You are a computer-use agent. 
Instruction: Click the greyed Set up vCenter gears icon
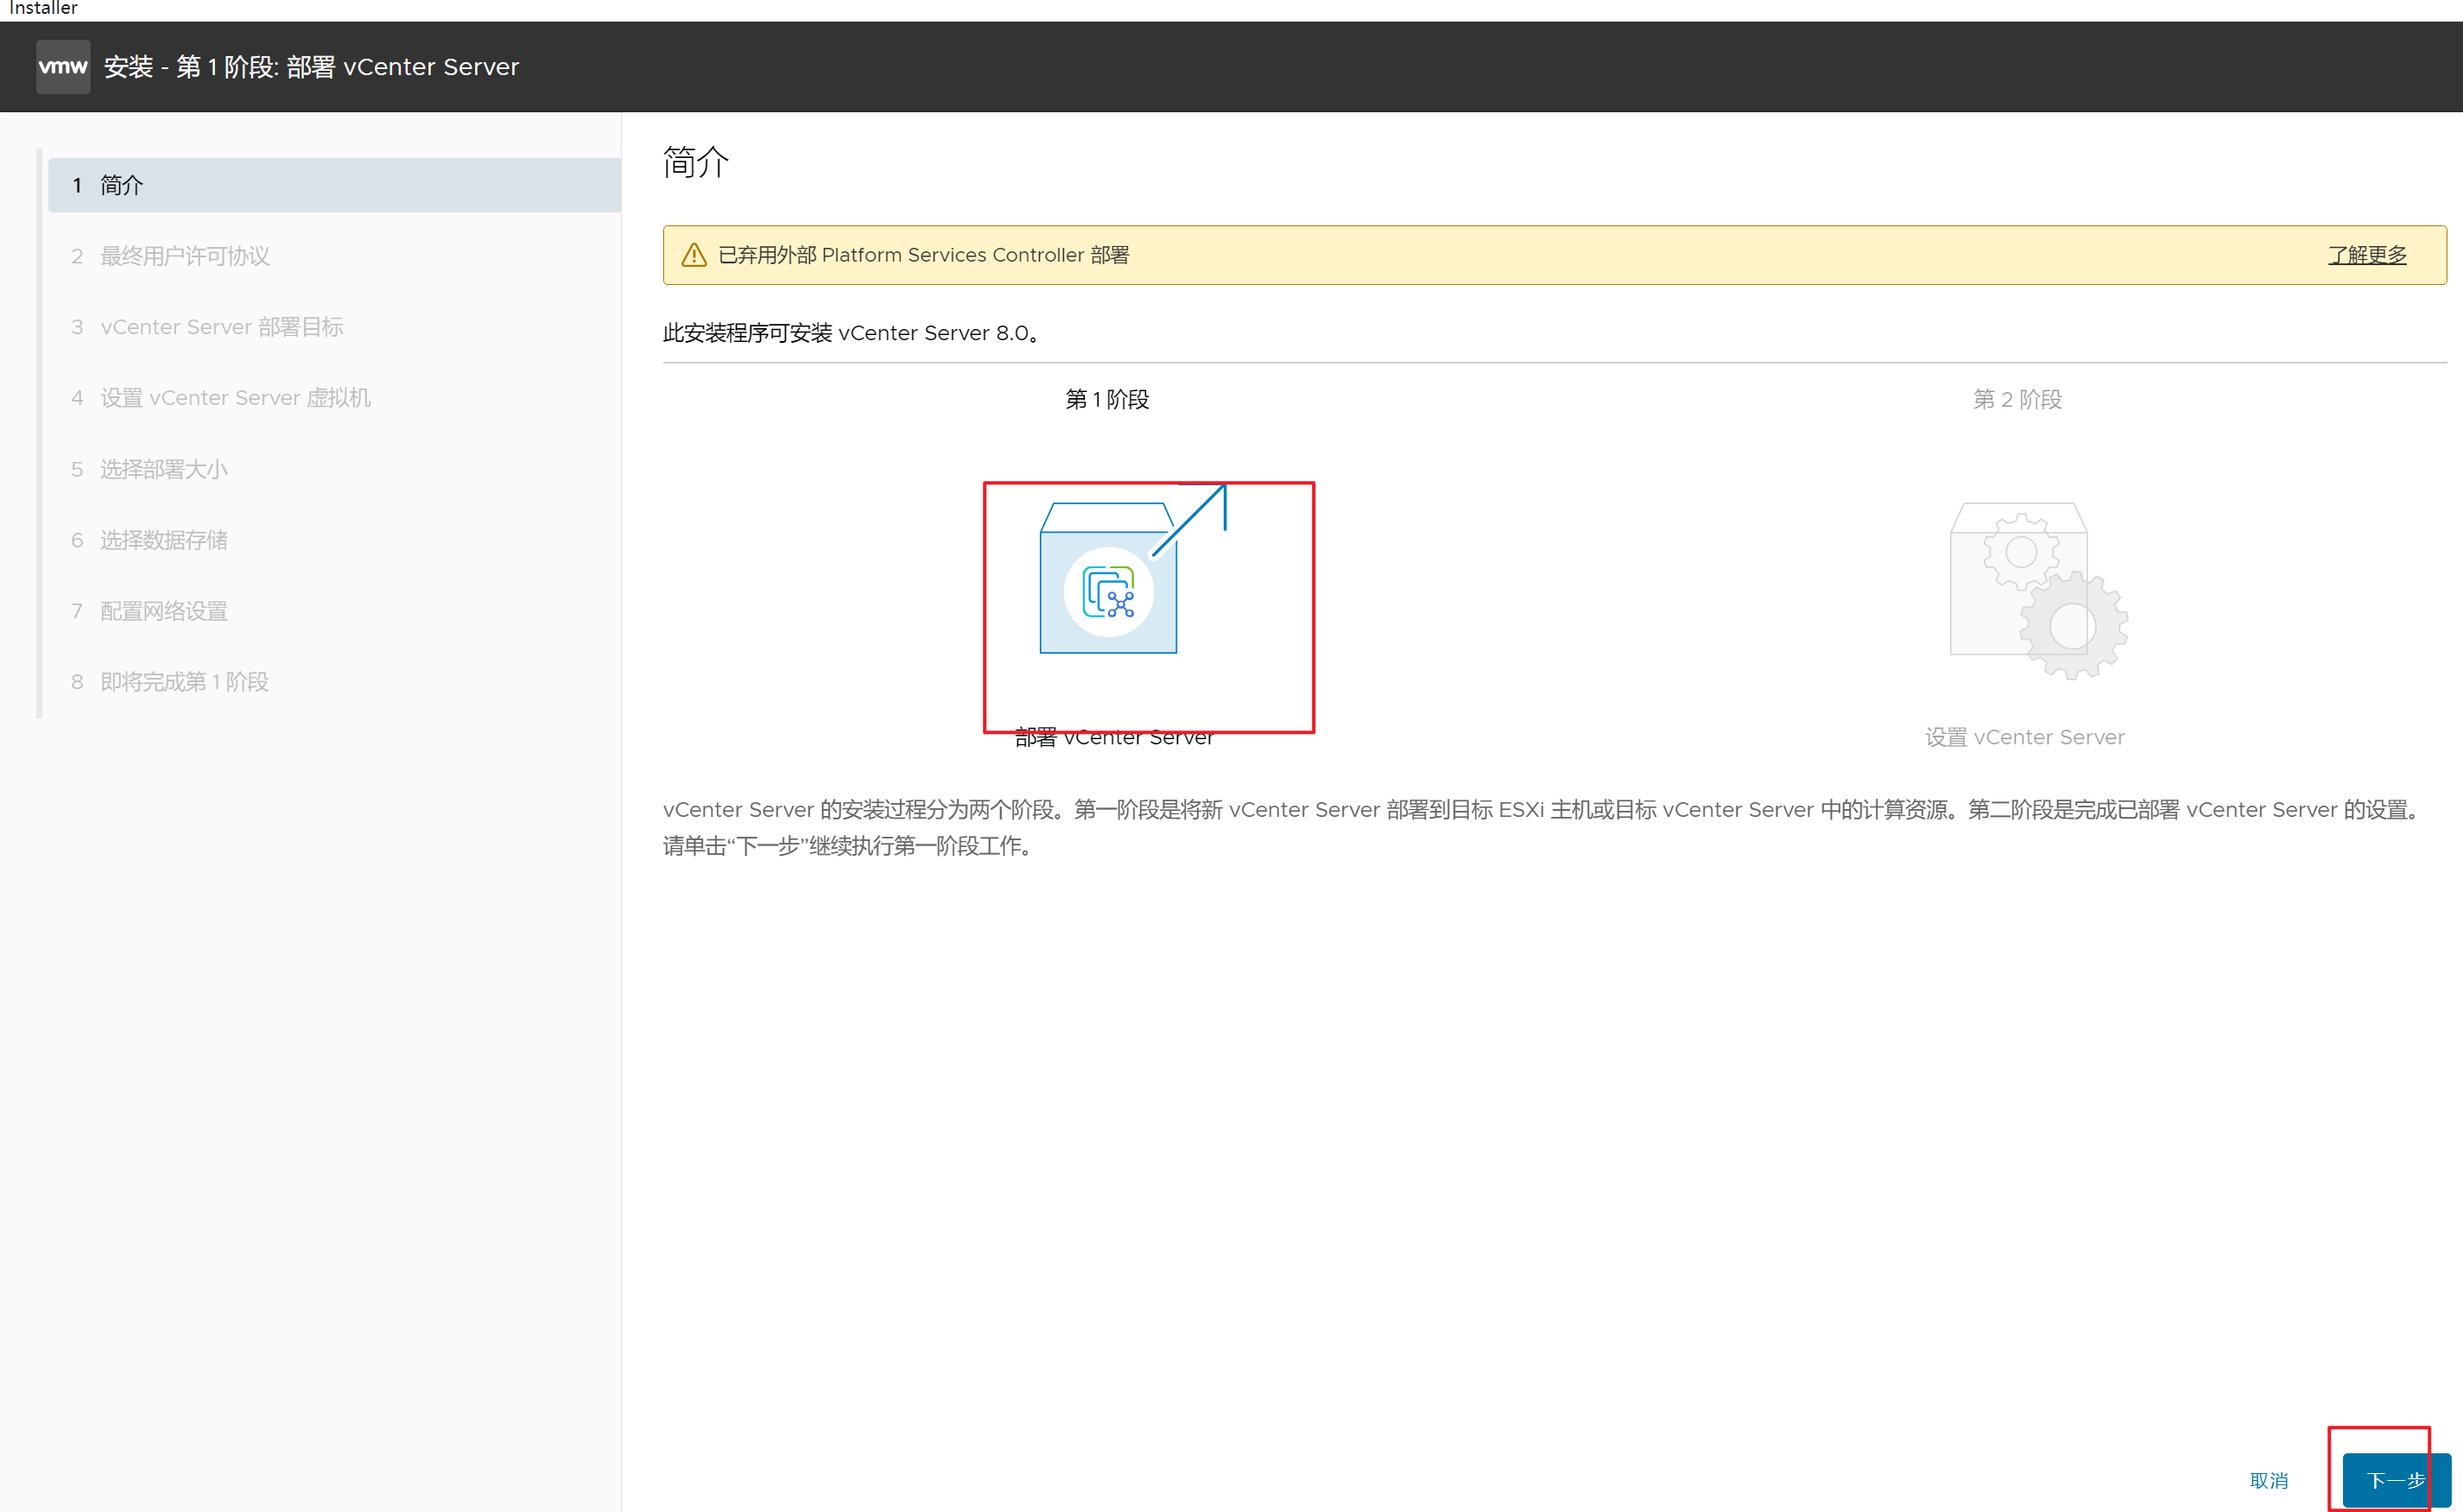tap(2037, 591)
